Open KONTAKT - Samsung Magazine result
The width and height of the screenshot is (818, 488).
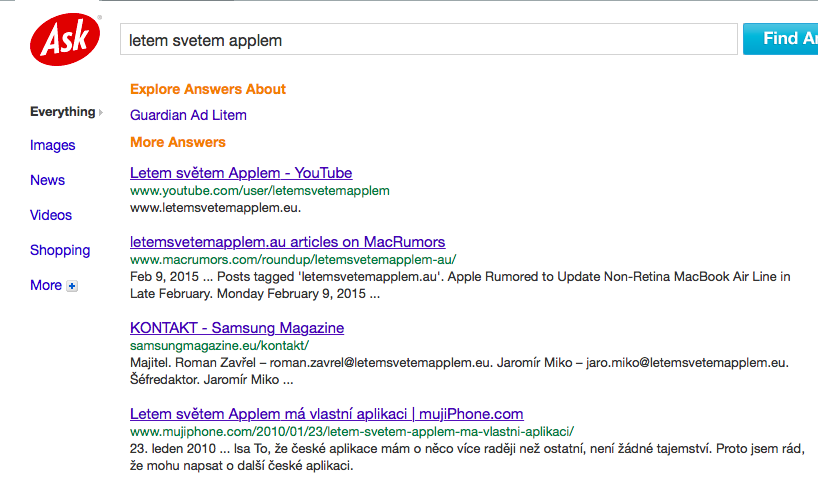coord(237,328)
